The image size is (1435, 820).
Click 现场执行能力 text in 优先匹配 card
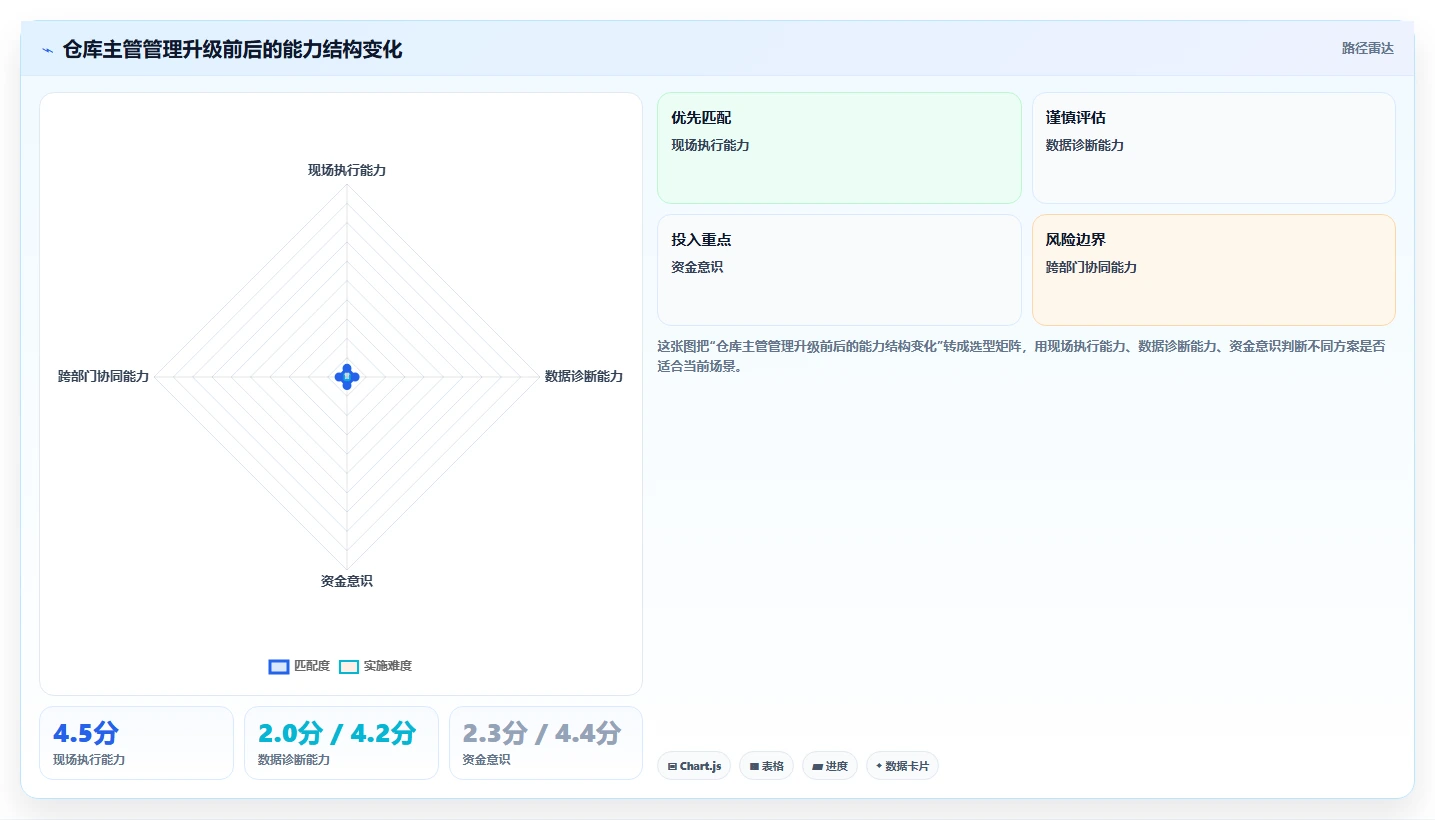(x=710, y=145)
